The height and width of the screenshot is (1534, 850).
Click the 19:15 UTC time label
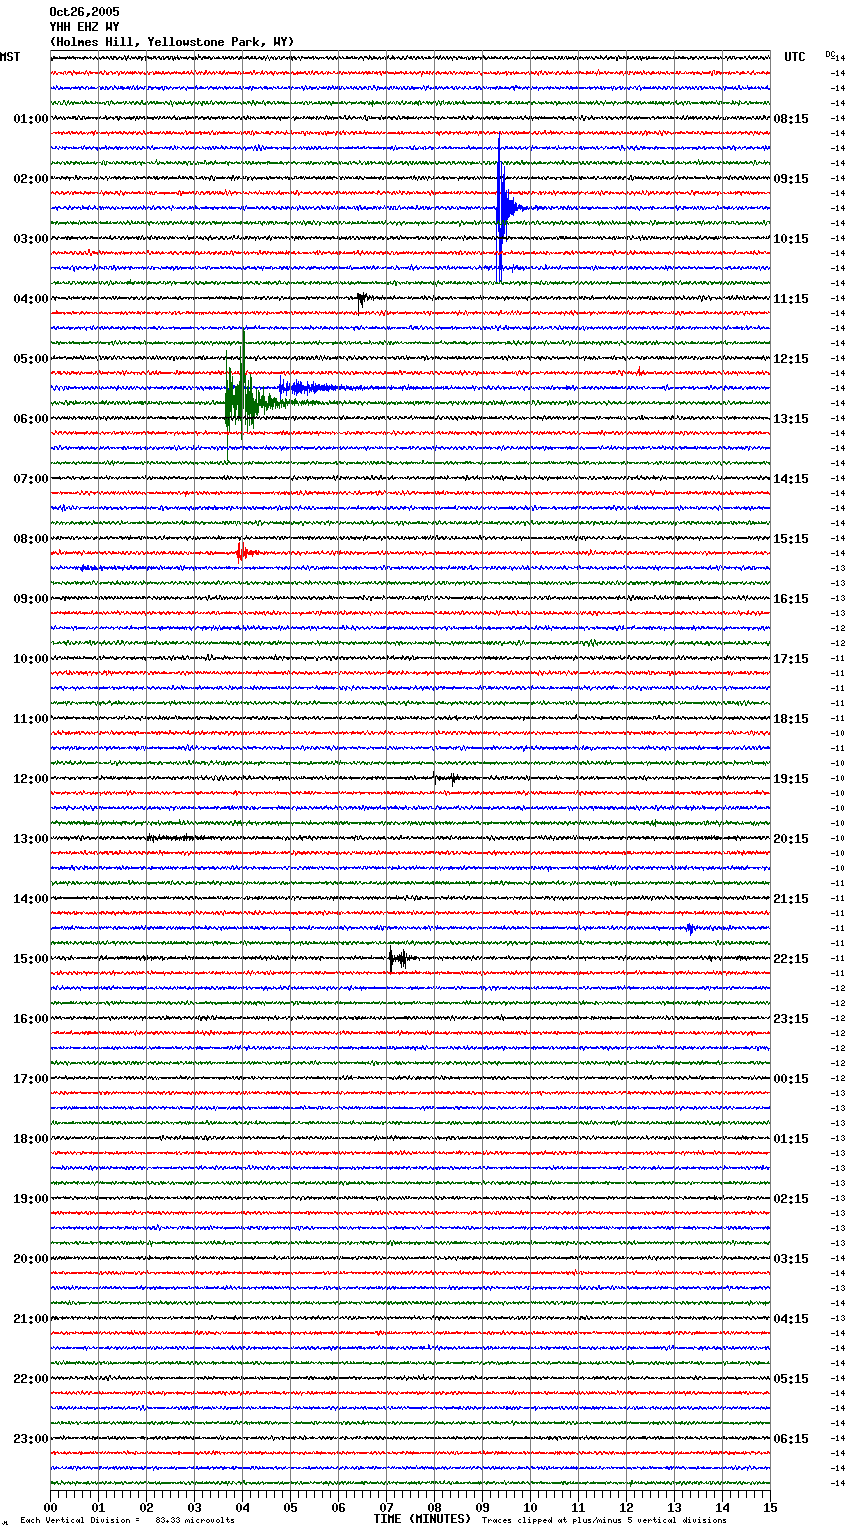pyautogui.click(x=791, y=779)
